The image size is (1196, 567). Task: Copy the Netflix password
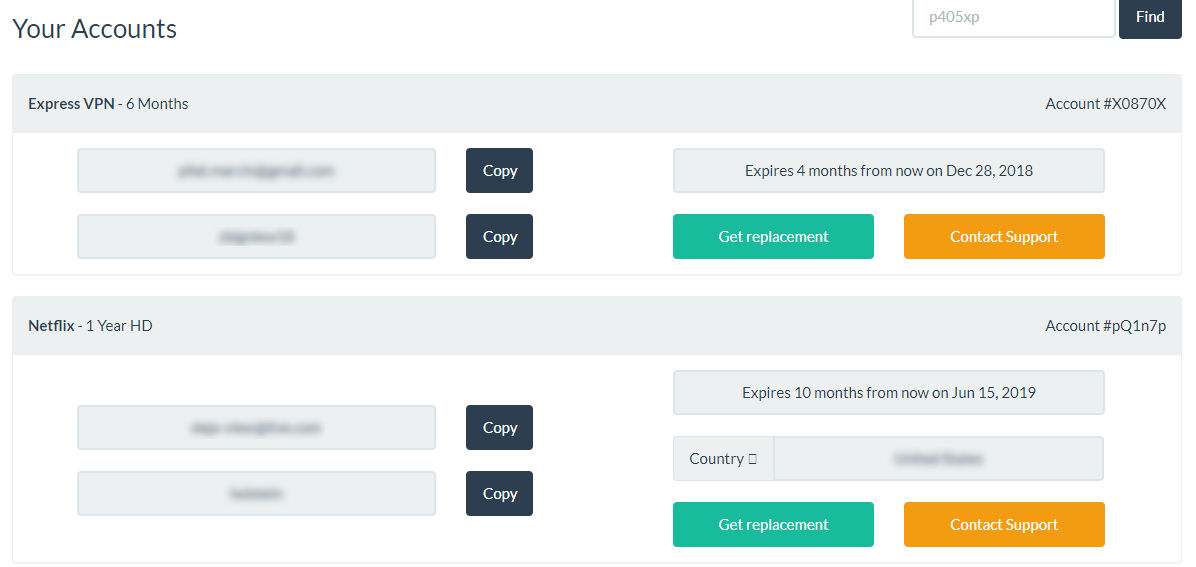pos(499,494)
